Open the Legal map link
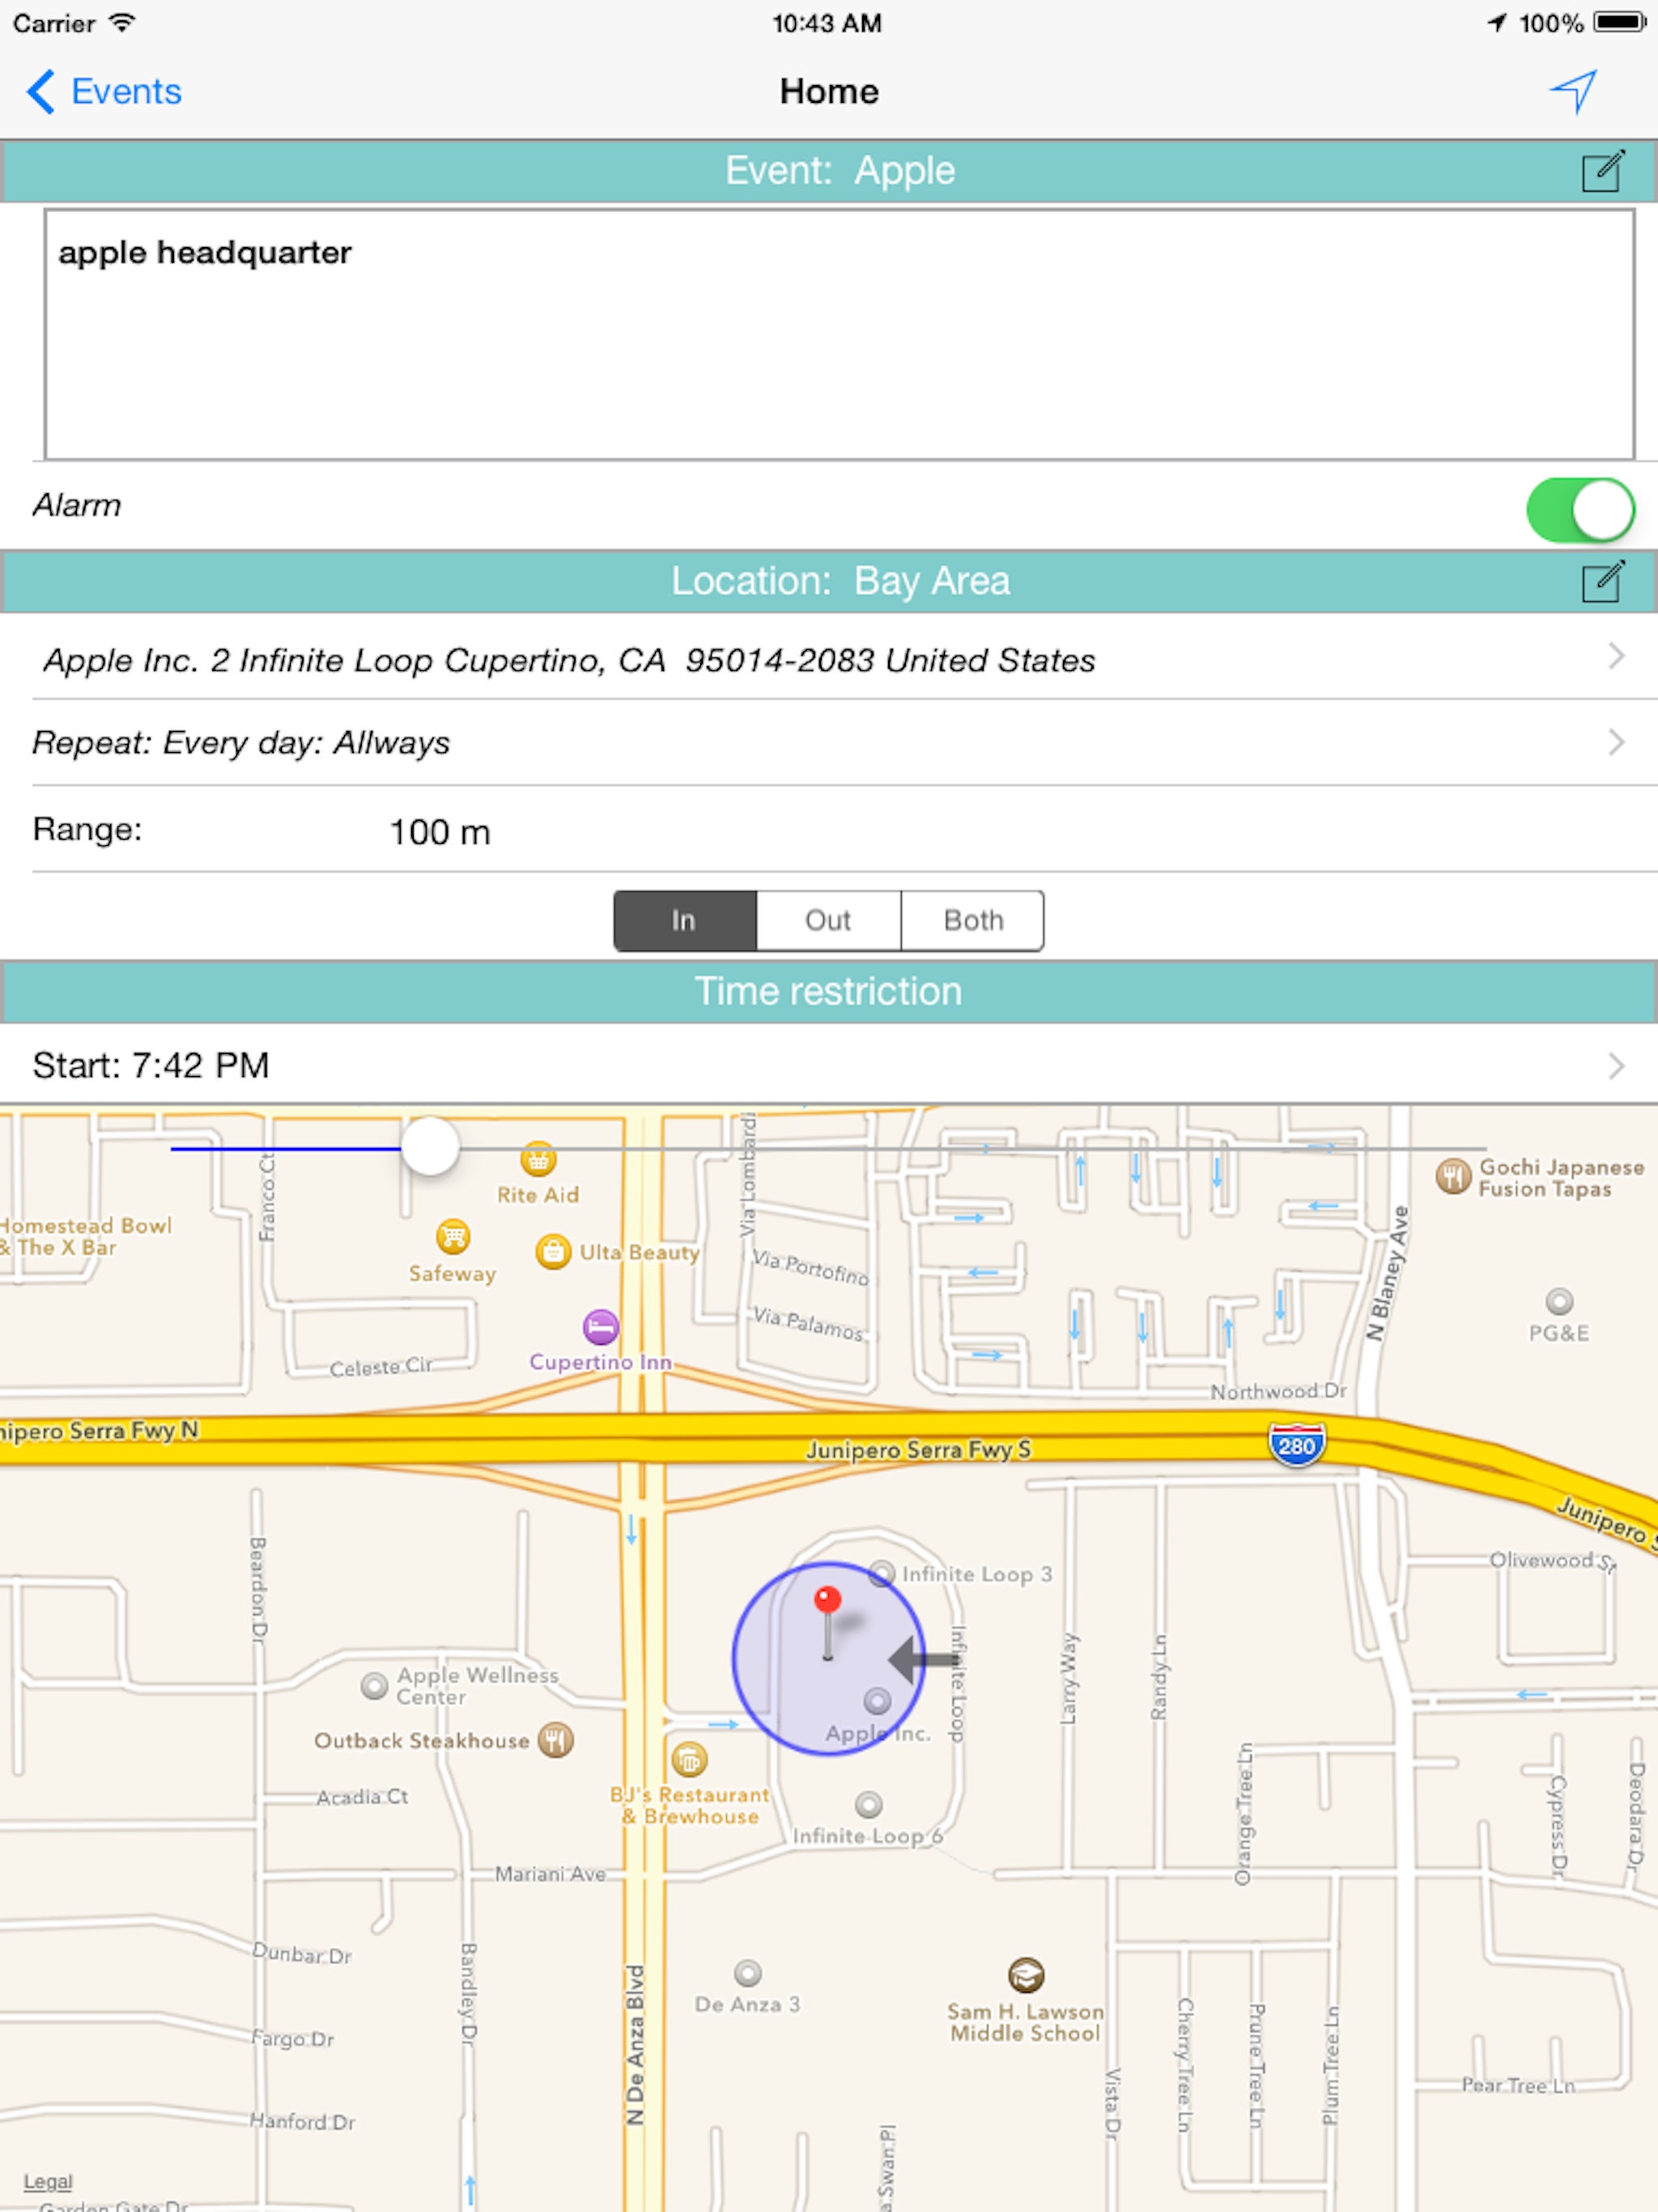Image resolution: width=1658 pixels, height=2212 pixels. [47, 2181]
